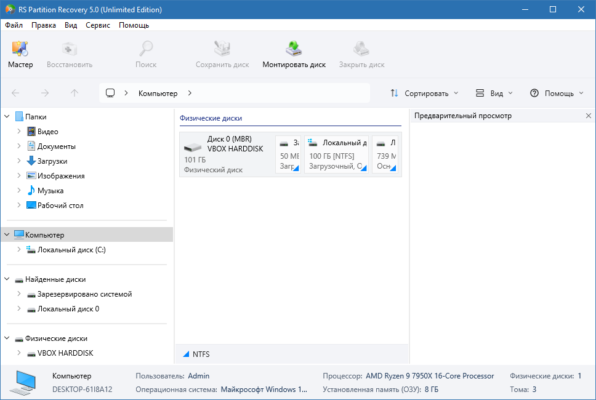Select the Документы folder icon
Viewport: 596px width, 400px height.
31,146
